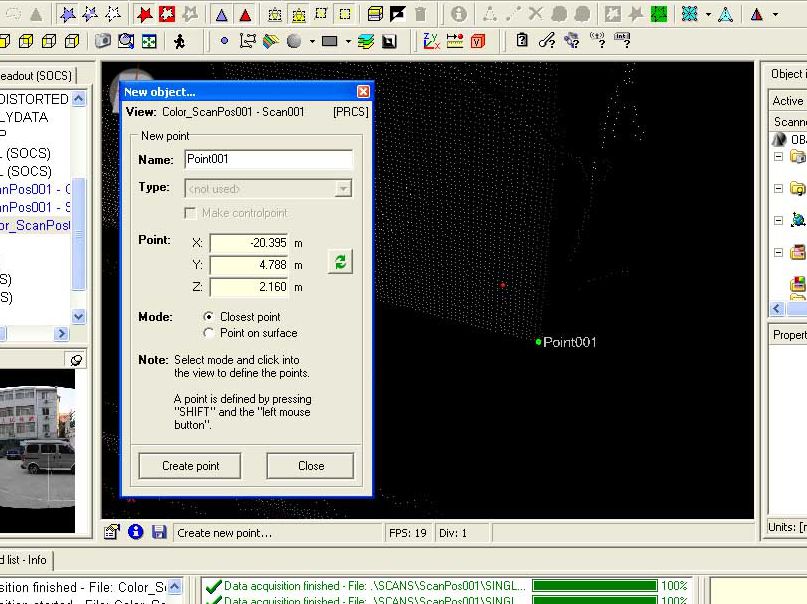Click the 'Close' button in the dialog
This screenshot has height=604, width=807.
point(310,466)
